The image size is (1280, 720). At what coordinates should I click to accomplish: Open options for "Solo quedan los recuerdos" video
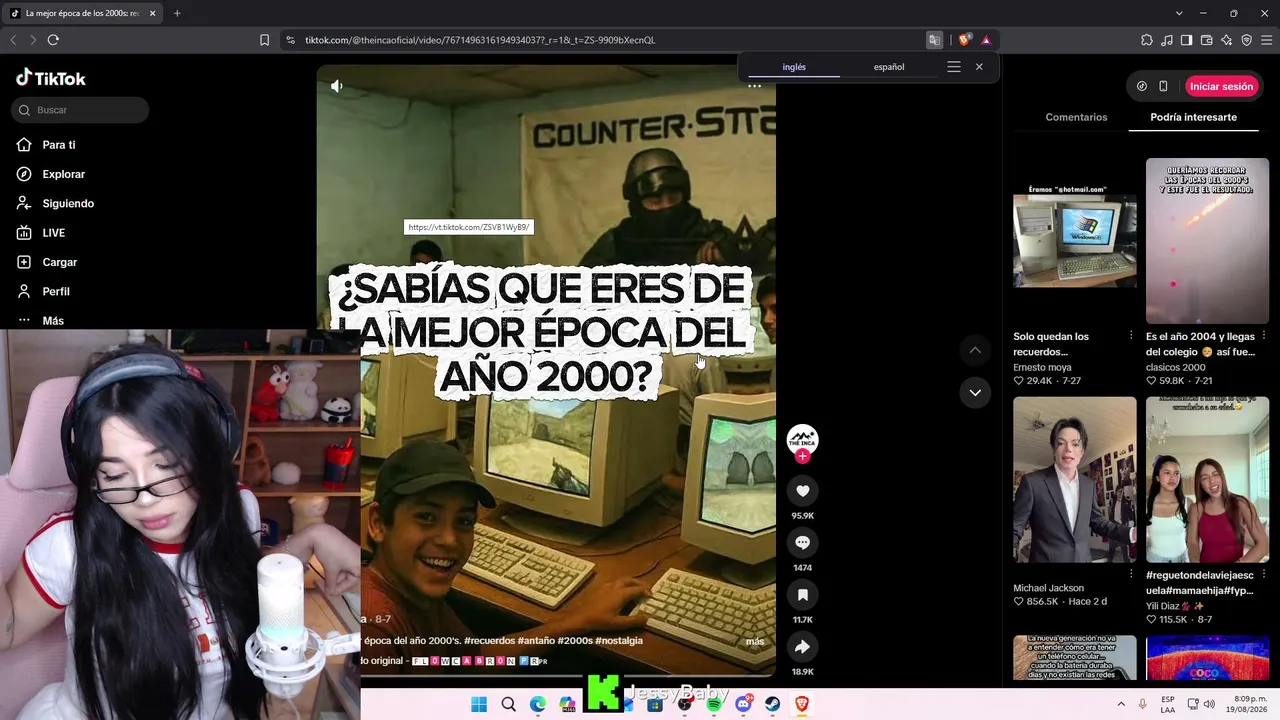click(1131, 336)
